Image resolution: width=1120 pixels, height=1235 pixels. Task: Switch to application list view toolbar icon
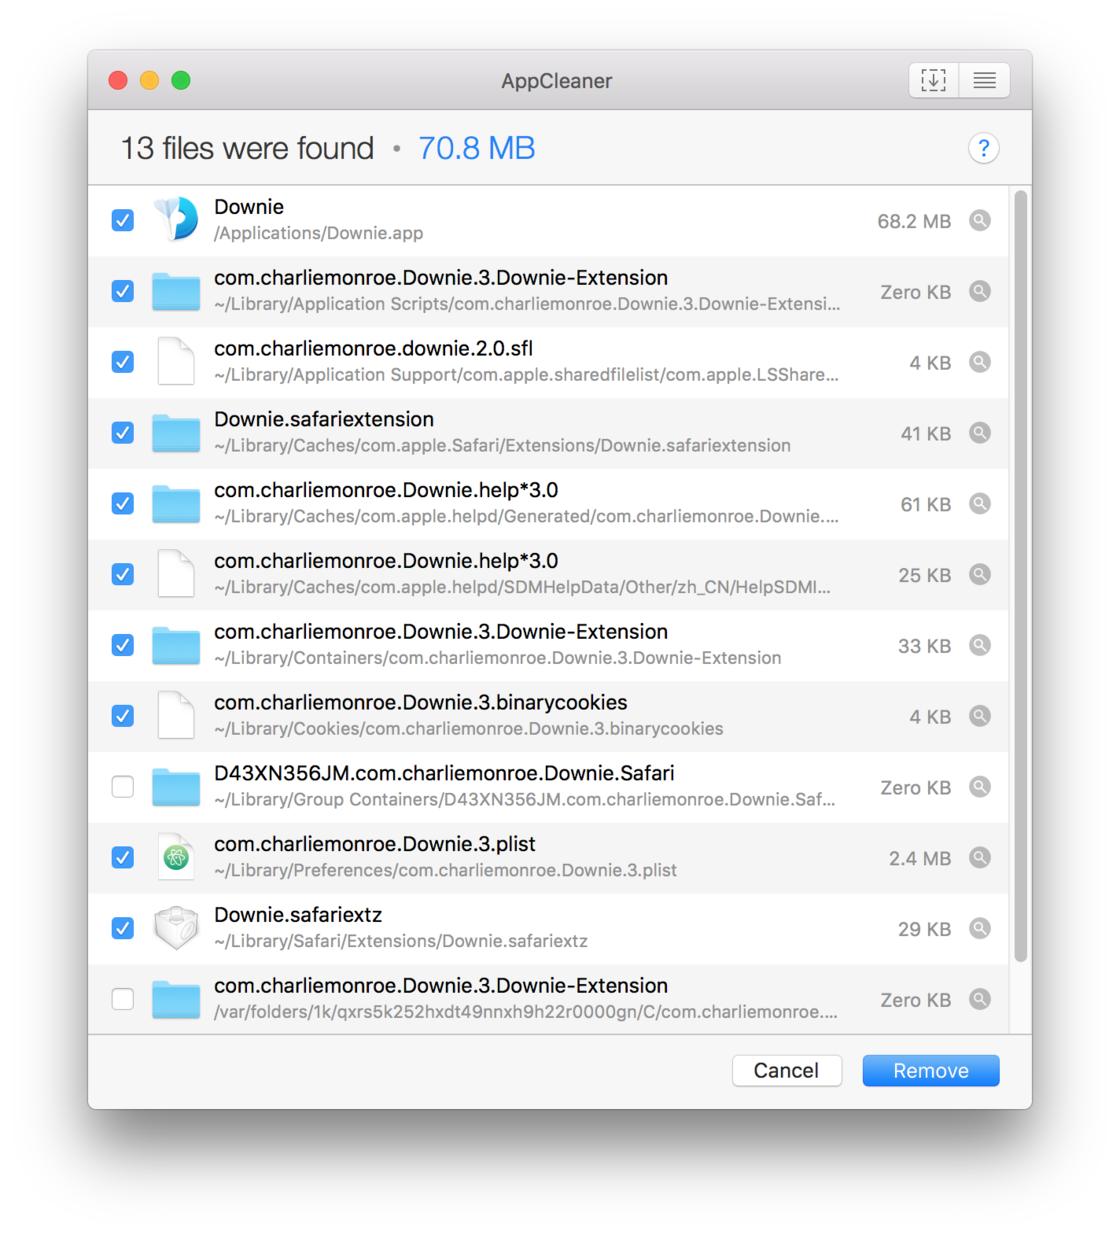click(984, 80)
